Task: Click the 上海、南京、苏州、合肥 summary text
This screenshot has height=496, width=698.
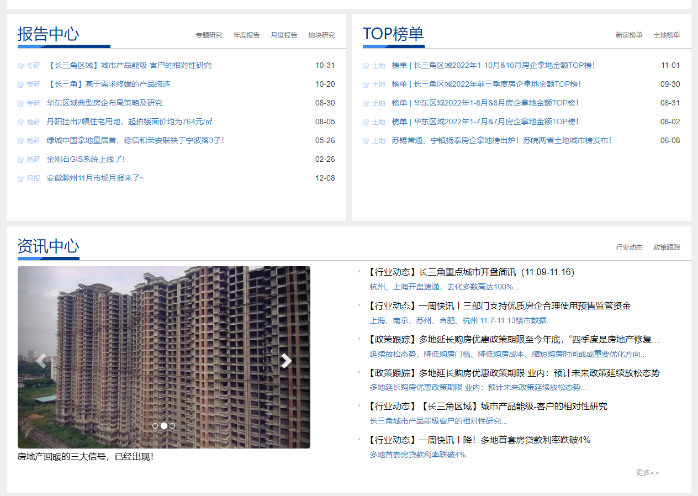Action: click(461, 321)
